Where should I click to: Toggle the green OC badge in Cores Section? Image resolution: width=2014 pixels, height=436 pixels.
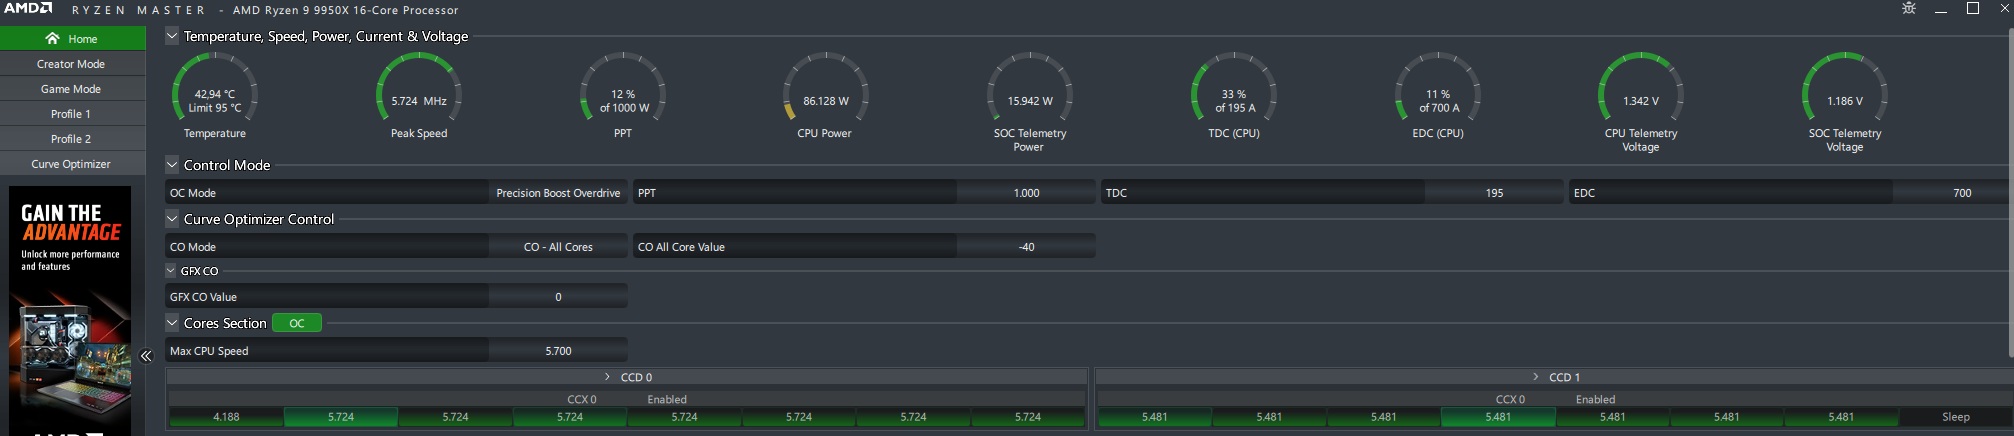297,323
